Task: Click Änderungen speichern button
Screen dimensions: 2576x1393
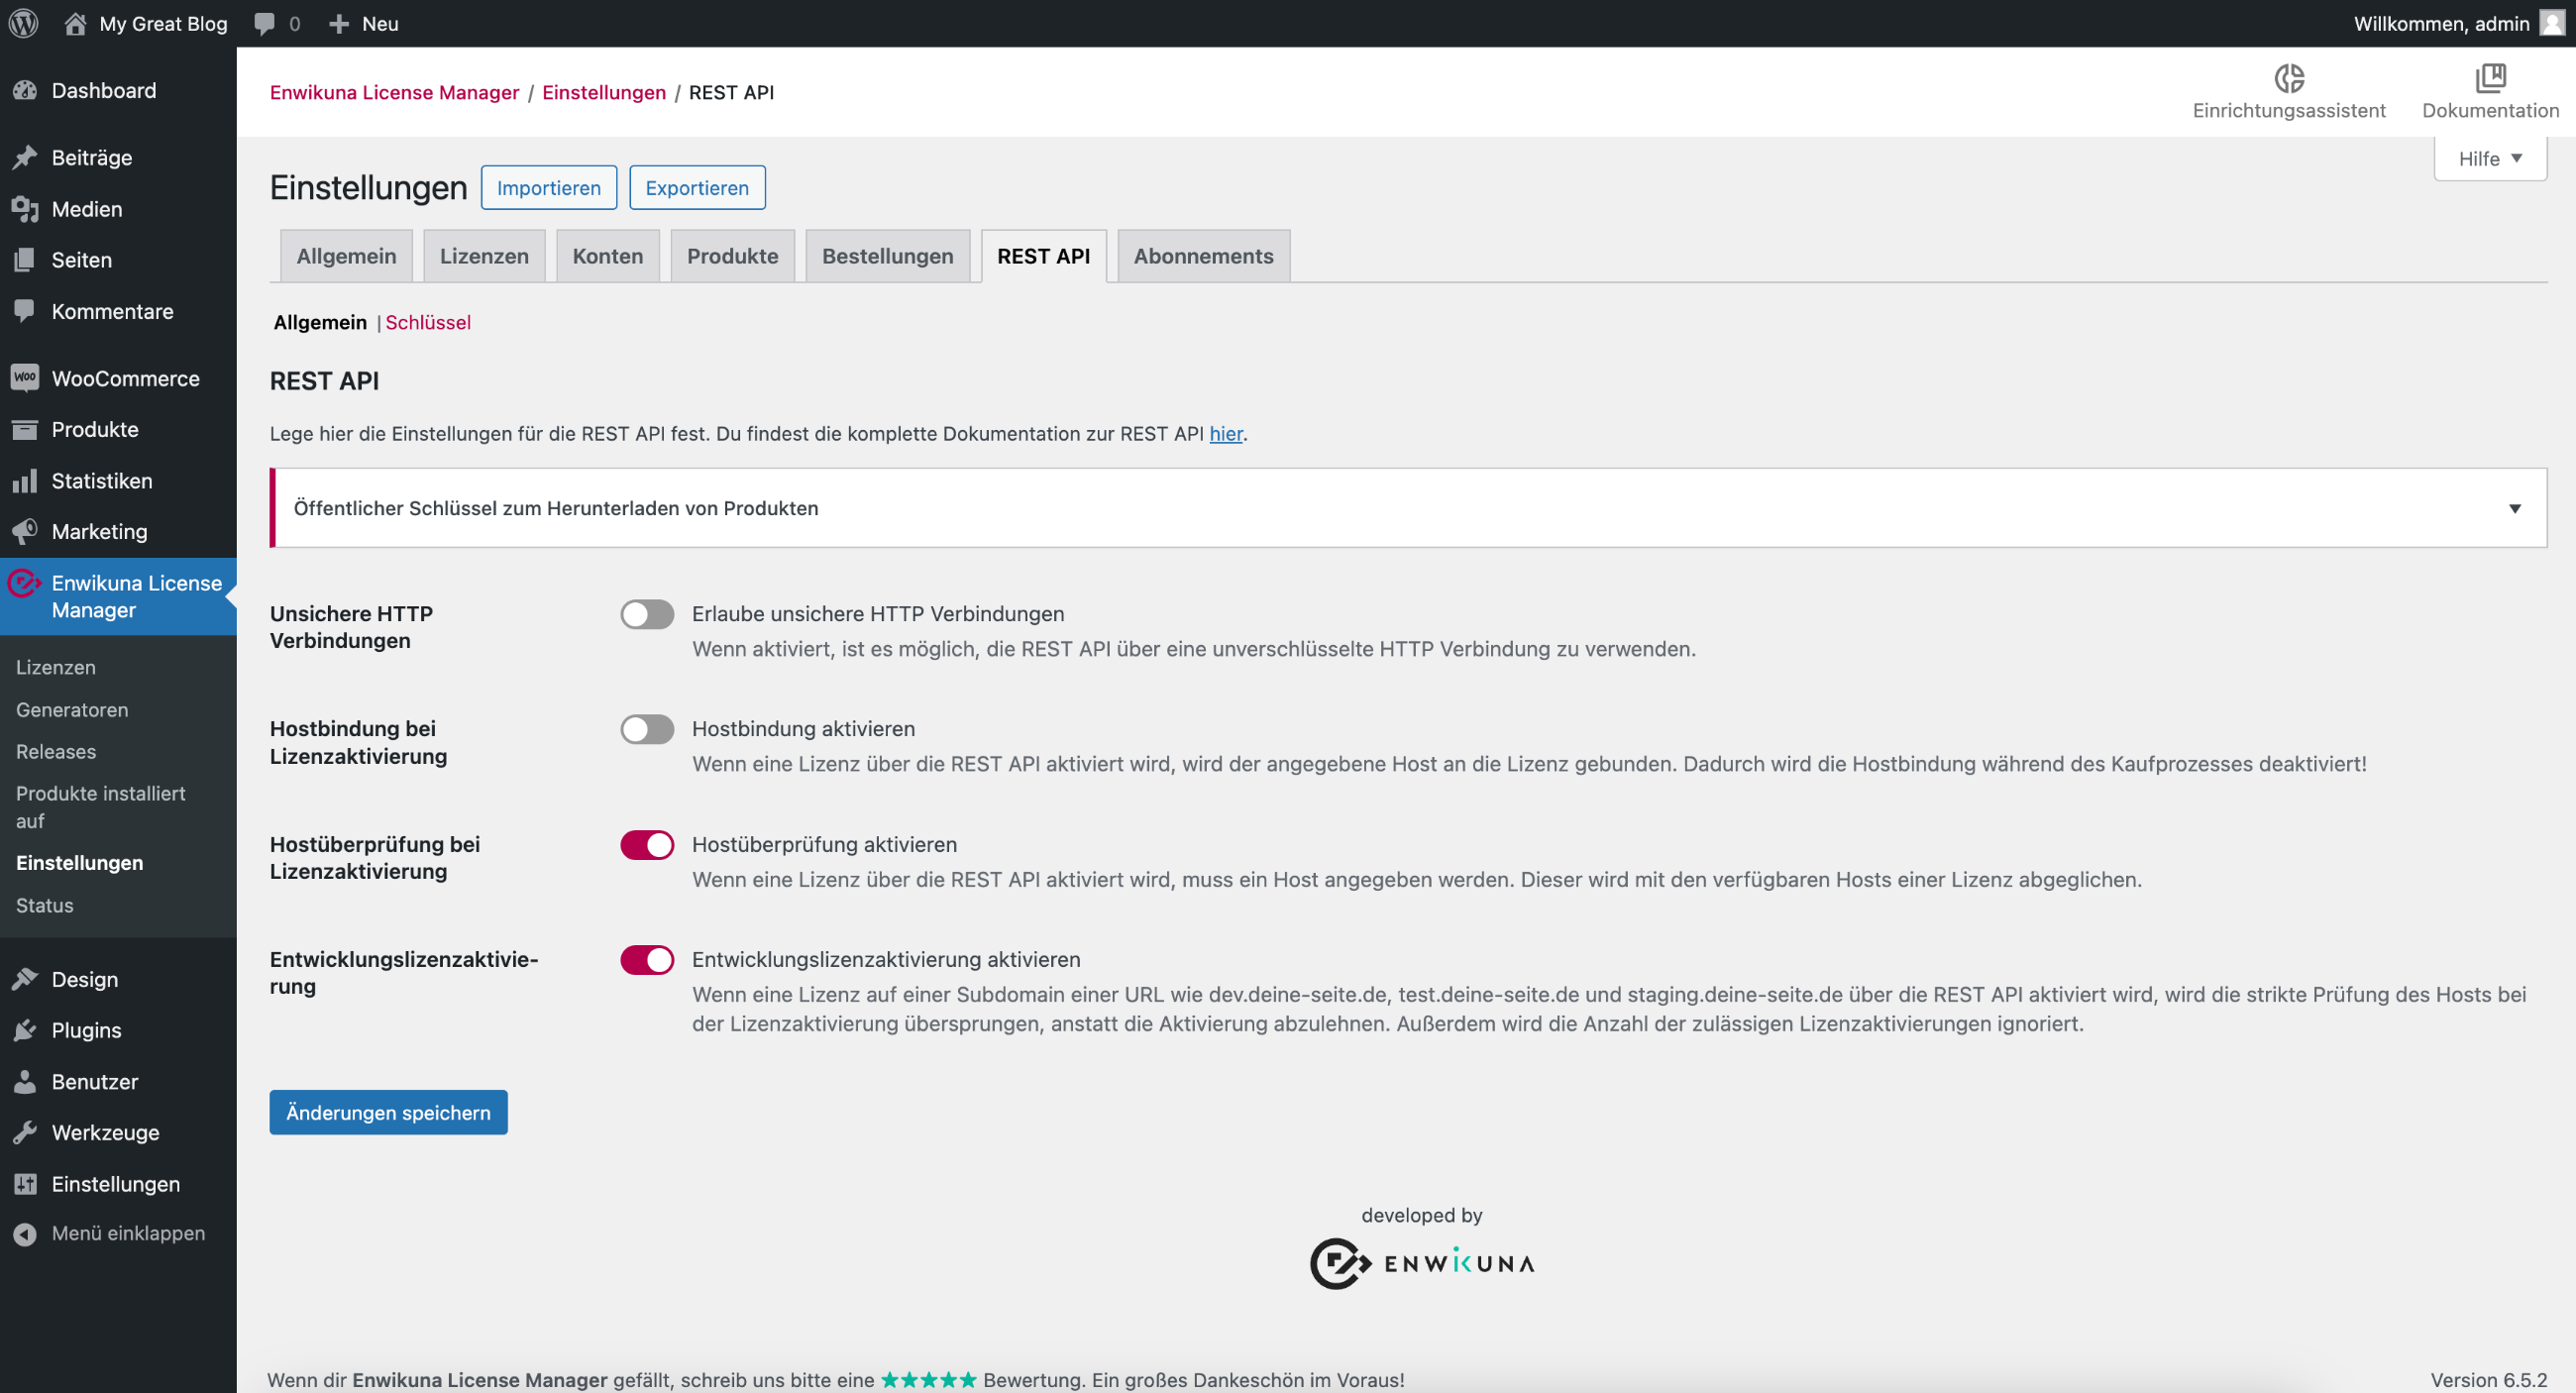Action: pyautogui.click(x=388, y=1112)
